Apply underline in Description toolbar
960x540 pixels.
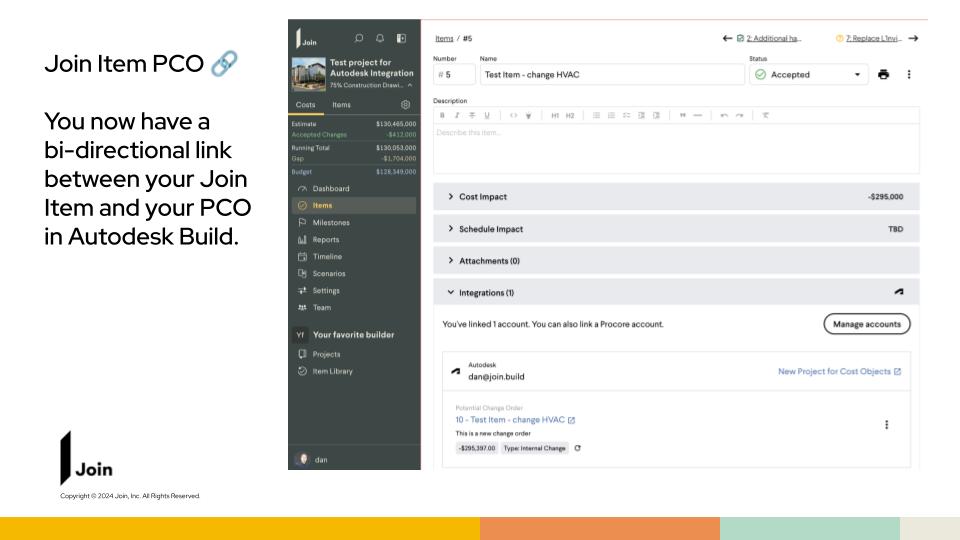(x=487, y=115)
